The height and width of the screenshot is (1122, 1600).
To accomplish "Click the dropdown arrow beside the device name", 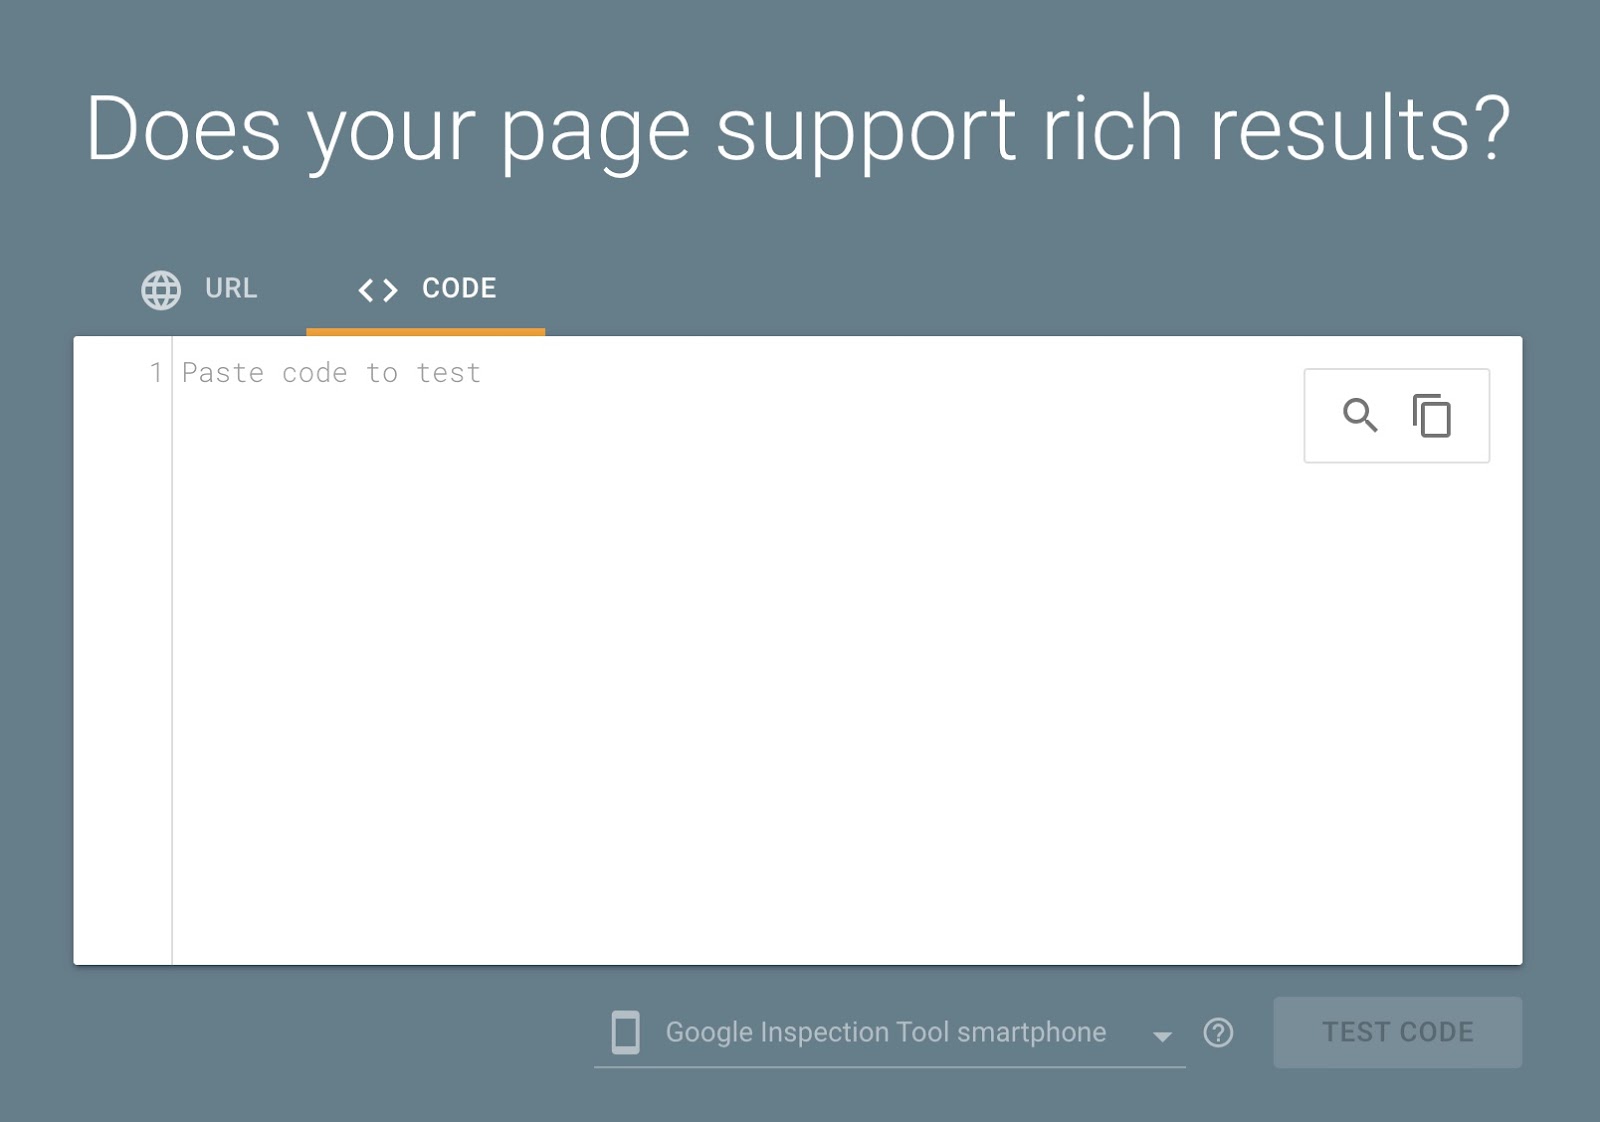I will pyautogui.click(x=1163, y=1036).
